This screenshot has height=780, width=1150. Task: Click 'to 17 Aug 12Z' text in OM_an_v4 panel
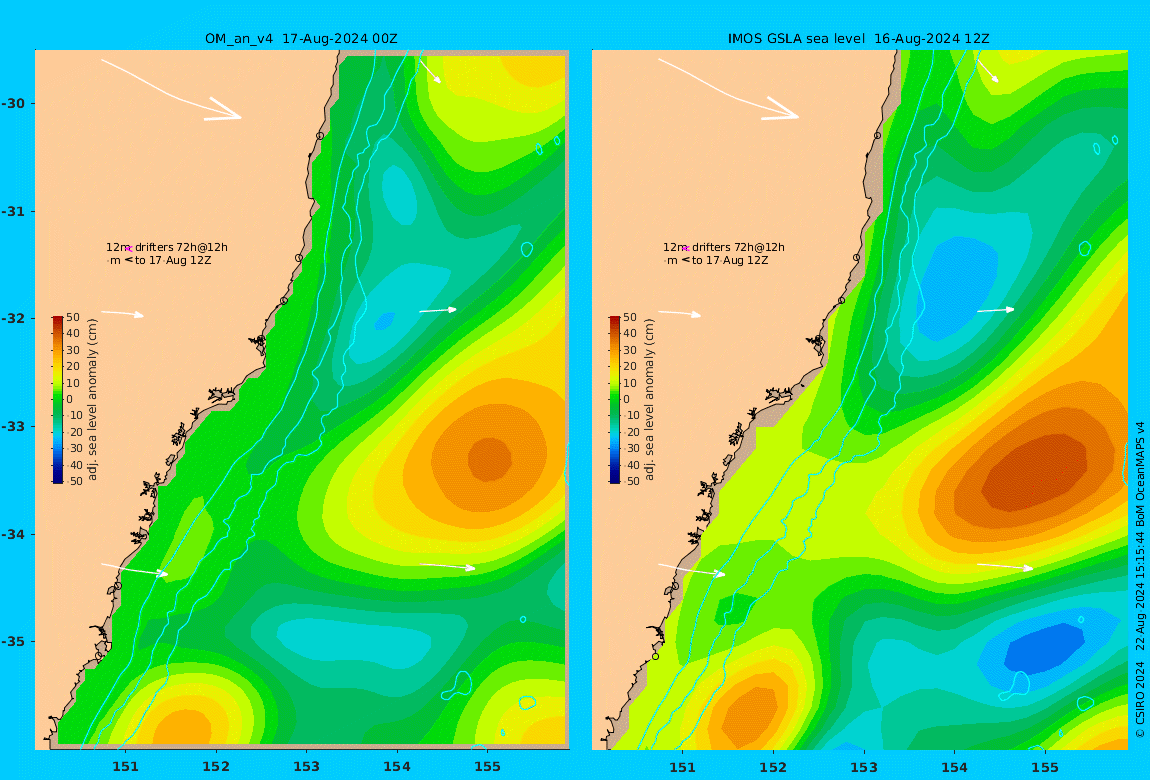(173, 260)
